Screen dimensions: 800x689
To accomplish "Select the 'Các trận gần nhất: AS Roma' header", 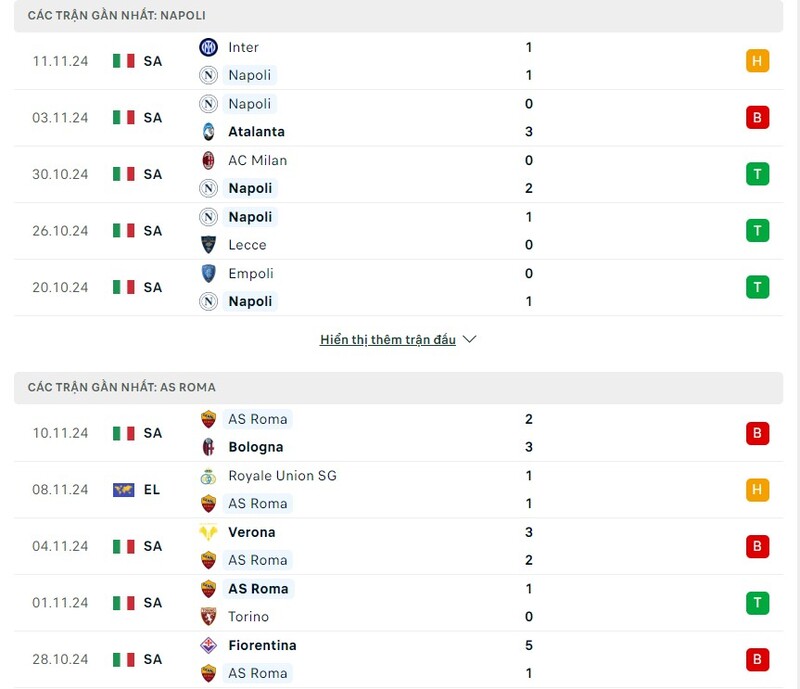I will click(x=122, y=387).
